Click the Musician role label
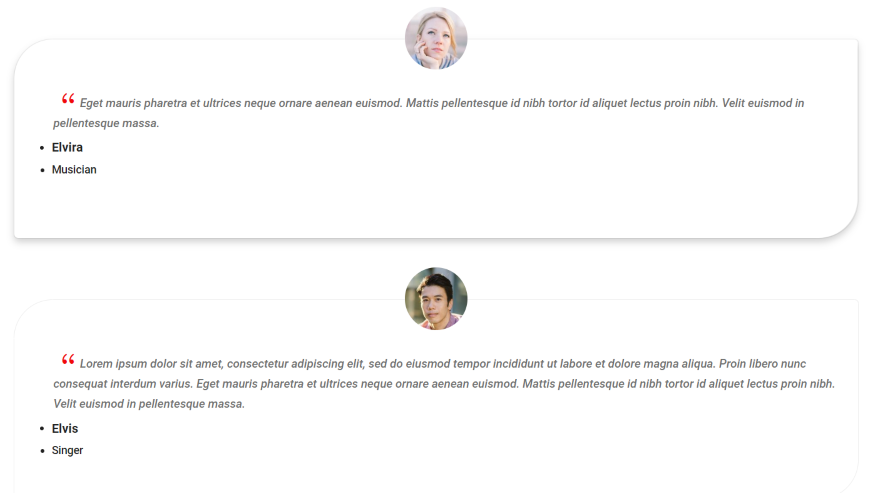The image size is (880, 493). pyautogui.click(x=74, y=170)
